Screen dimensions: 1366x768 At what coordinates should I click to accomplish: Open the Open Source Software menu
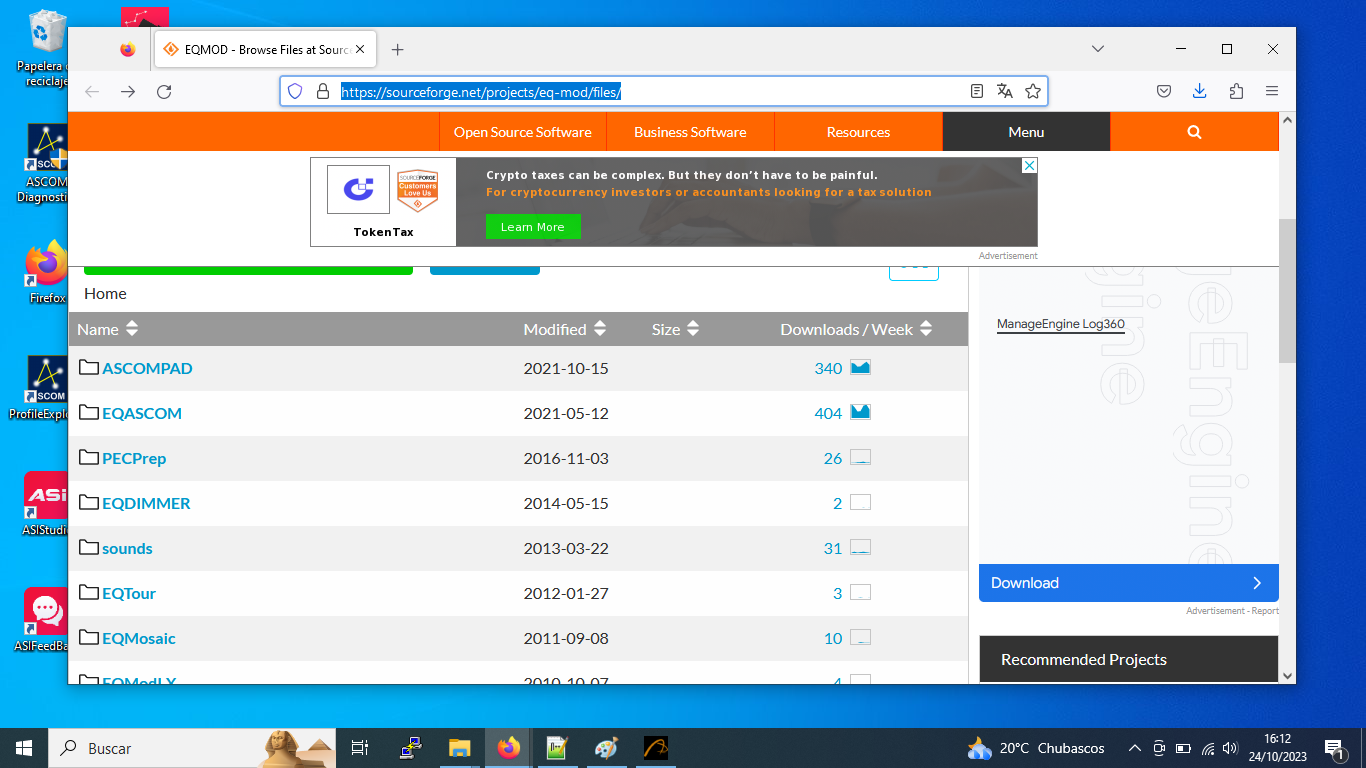[523, 132]
